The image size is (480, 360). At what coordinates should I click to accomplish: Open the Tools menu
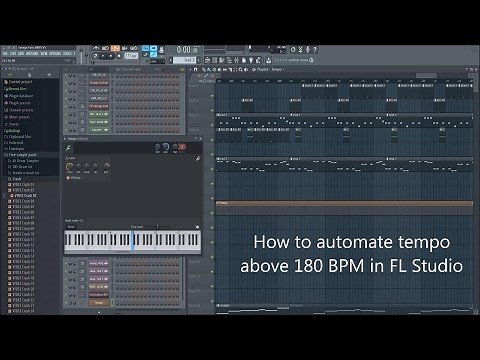click(x=67, y=53)
